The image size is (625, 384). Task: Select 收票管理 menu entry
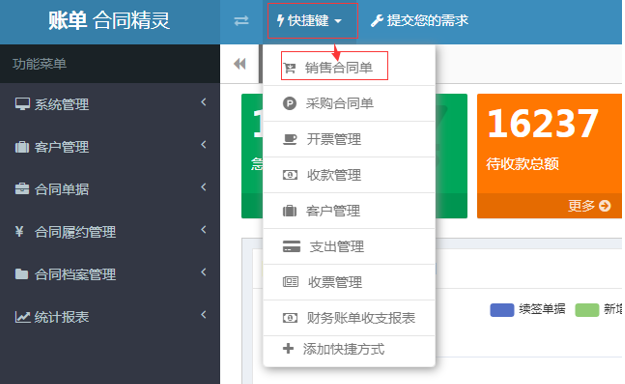[x=349, y=282]
